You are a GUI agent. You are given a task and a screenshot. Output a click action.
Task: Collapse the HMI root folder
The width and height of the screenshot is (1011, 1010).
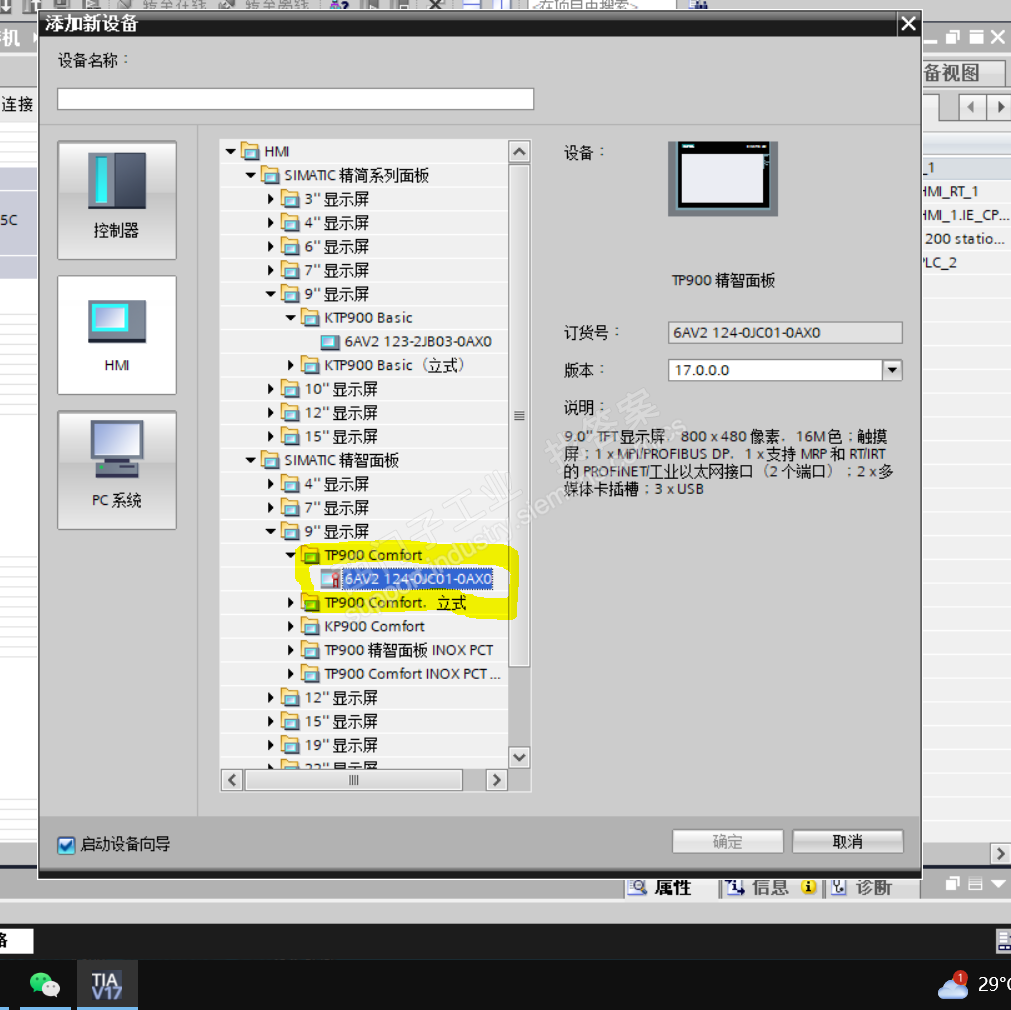coord(230,152)
